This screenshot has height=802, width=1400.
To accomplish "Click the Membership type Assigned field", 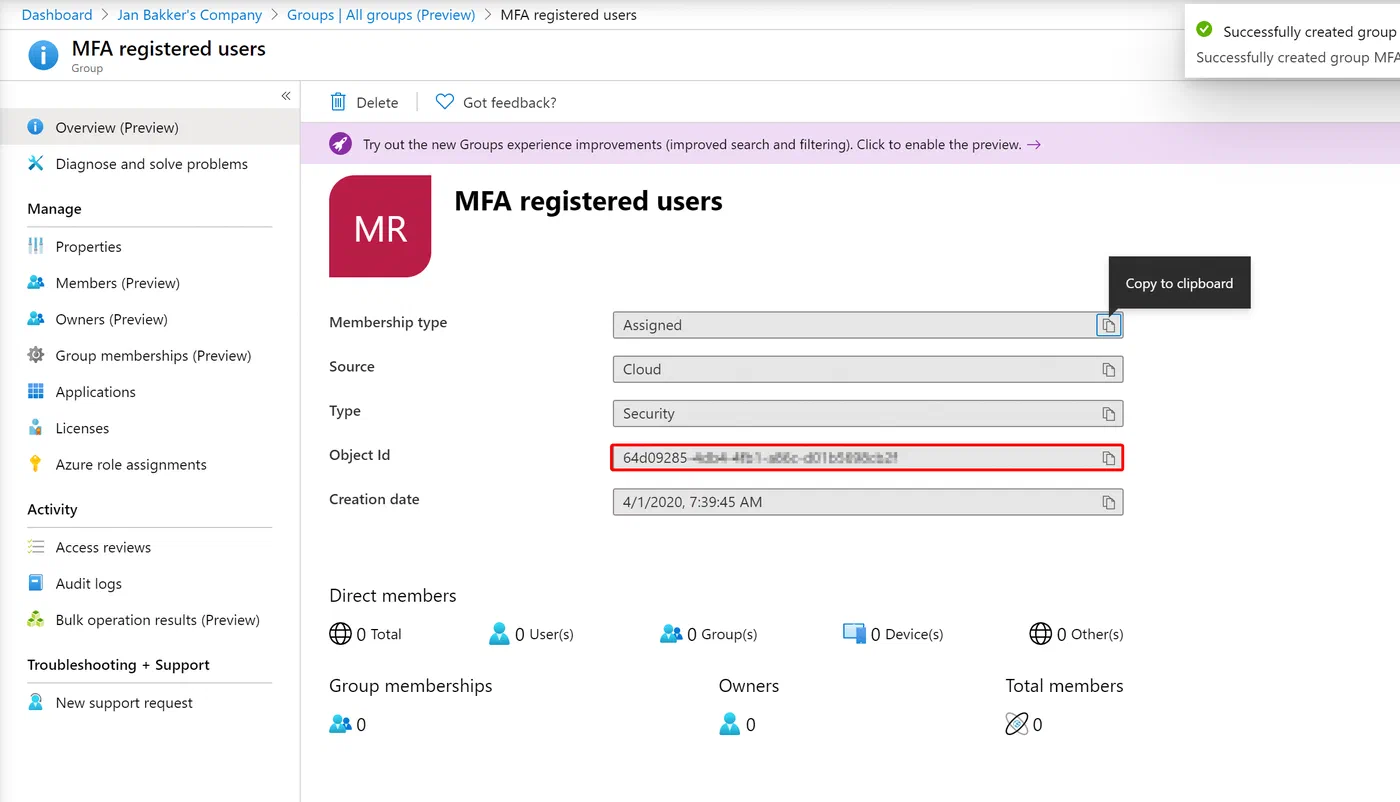I will click(868, 325).
